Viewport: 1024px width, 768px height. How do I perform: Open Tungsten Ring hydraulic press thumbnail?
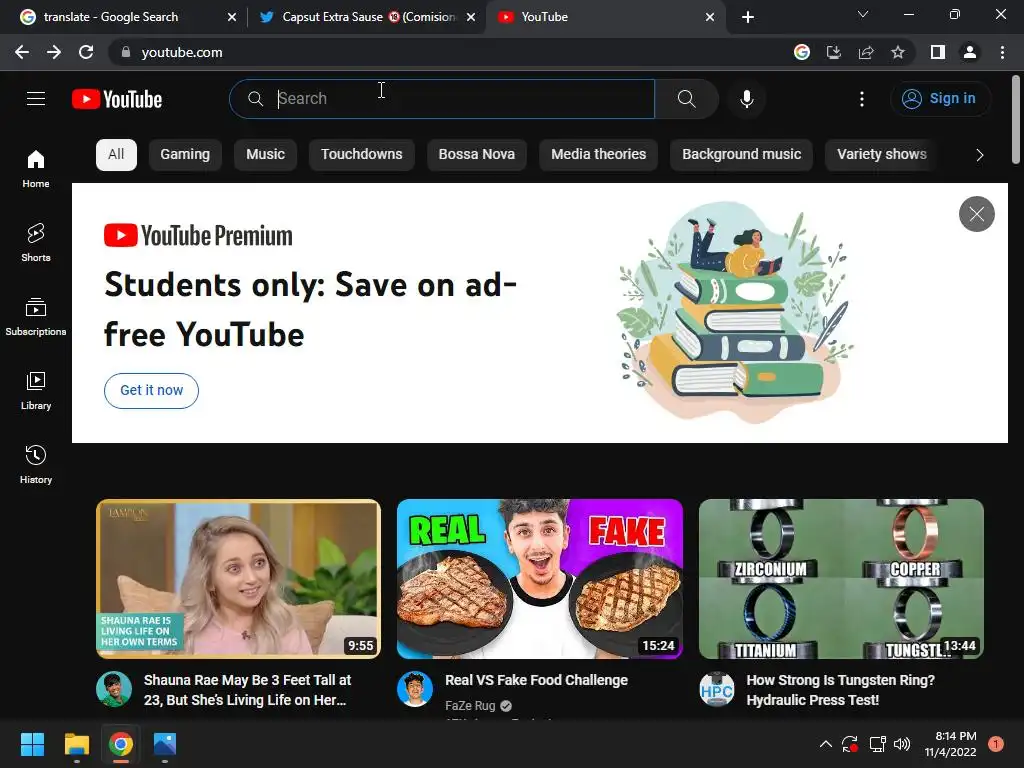841,579
